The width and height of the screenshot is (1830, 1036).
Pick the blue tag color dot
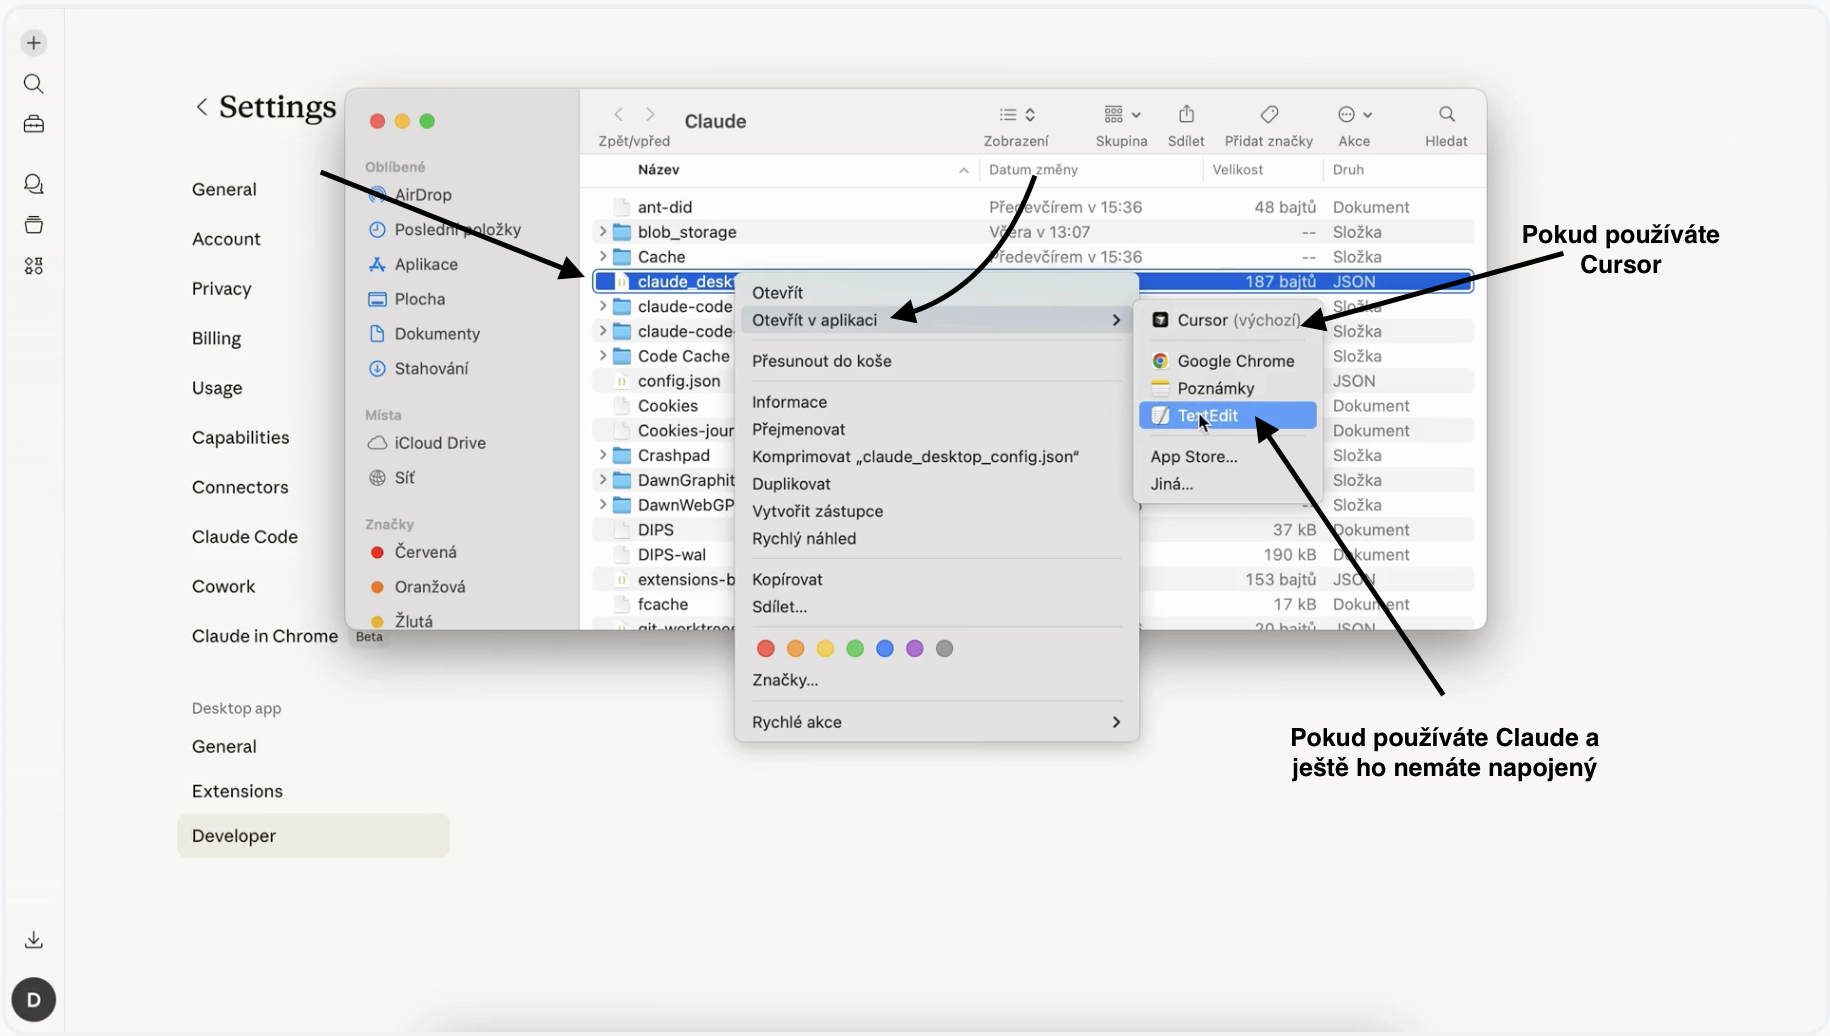pos(884,649)
